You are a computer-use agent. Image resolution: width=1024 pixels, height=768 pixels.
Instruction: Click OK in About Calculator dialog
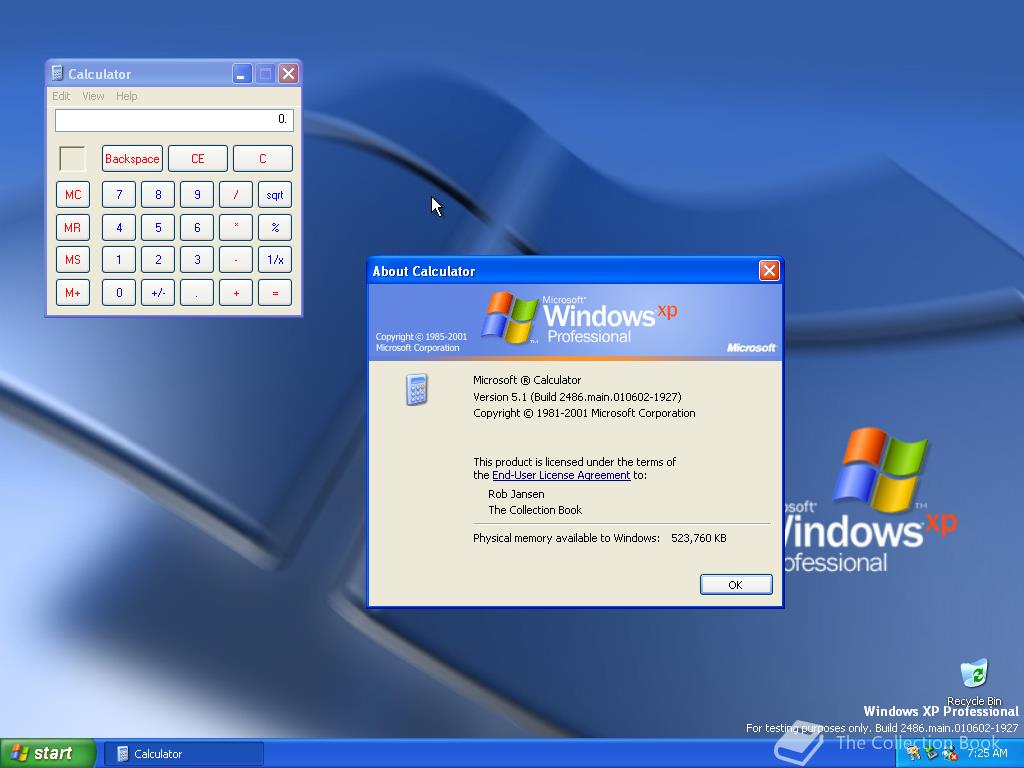[x=736, y=584]
